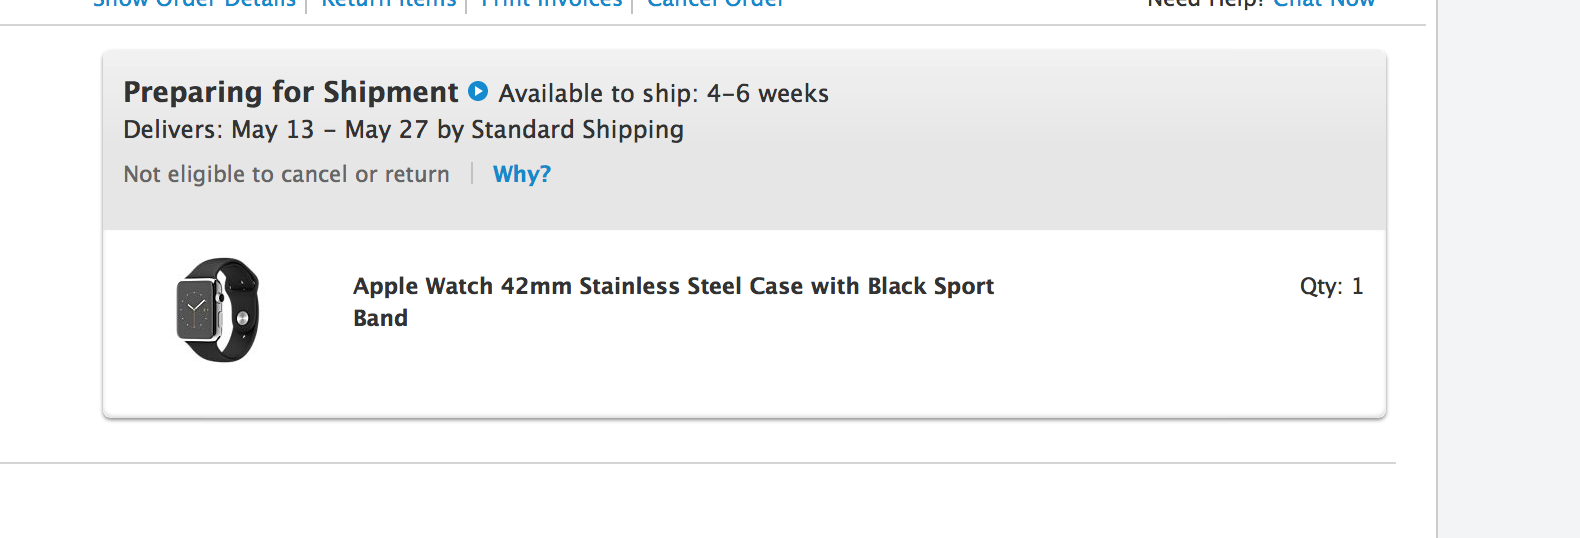Start a chat via Chat Now
The image size is (1580, 538).
1324,3
